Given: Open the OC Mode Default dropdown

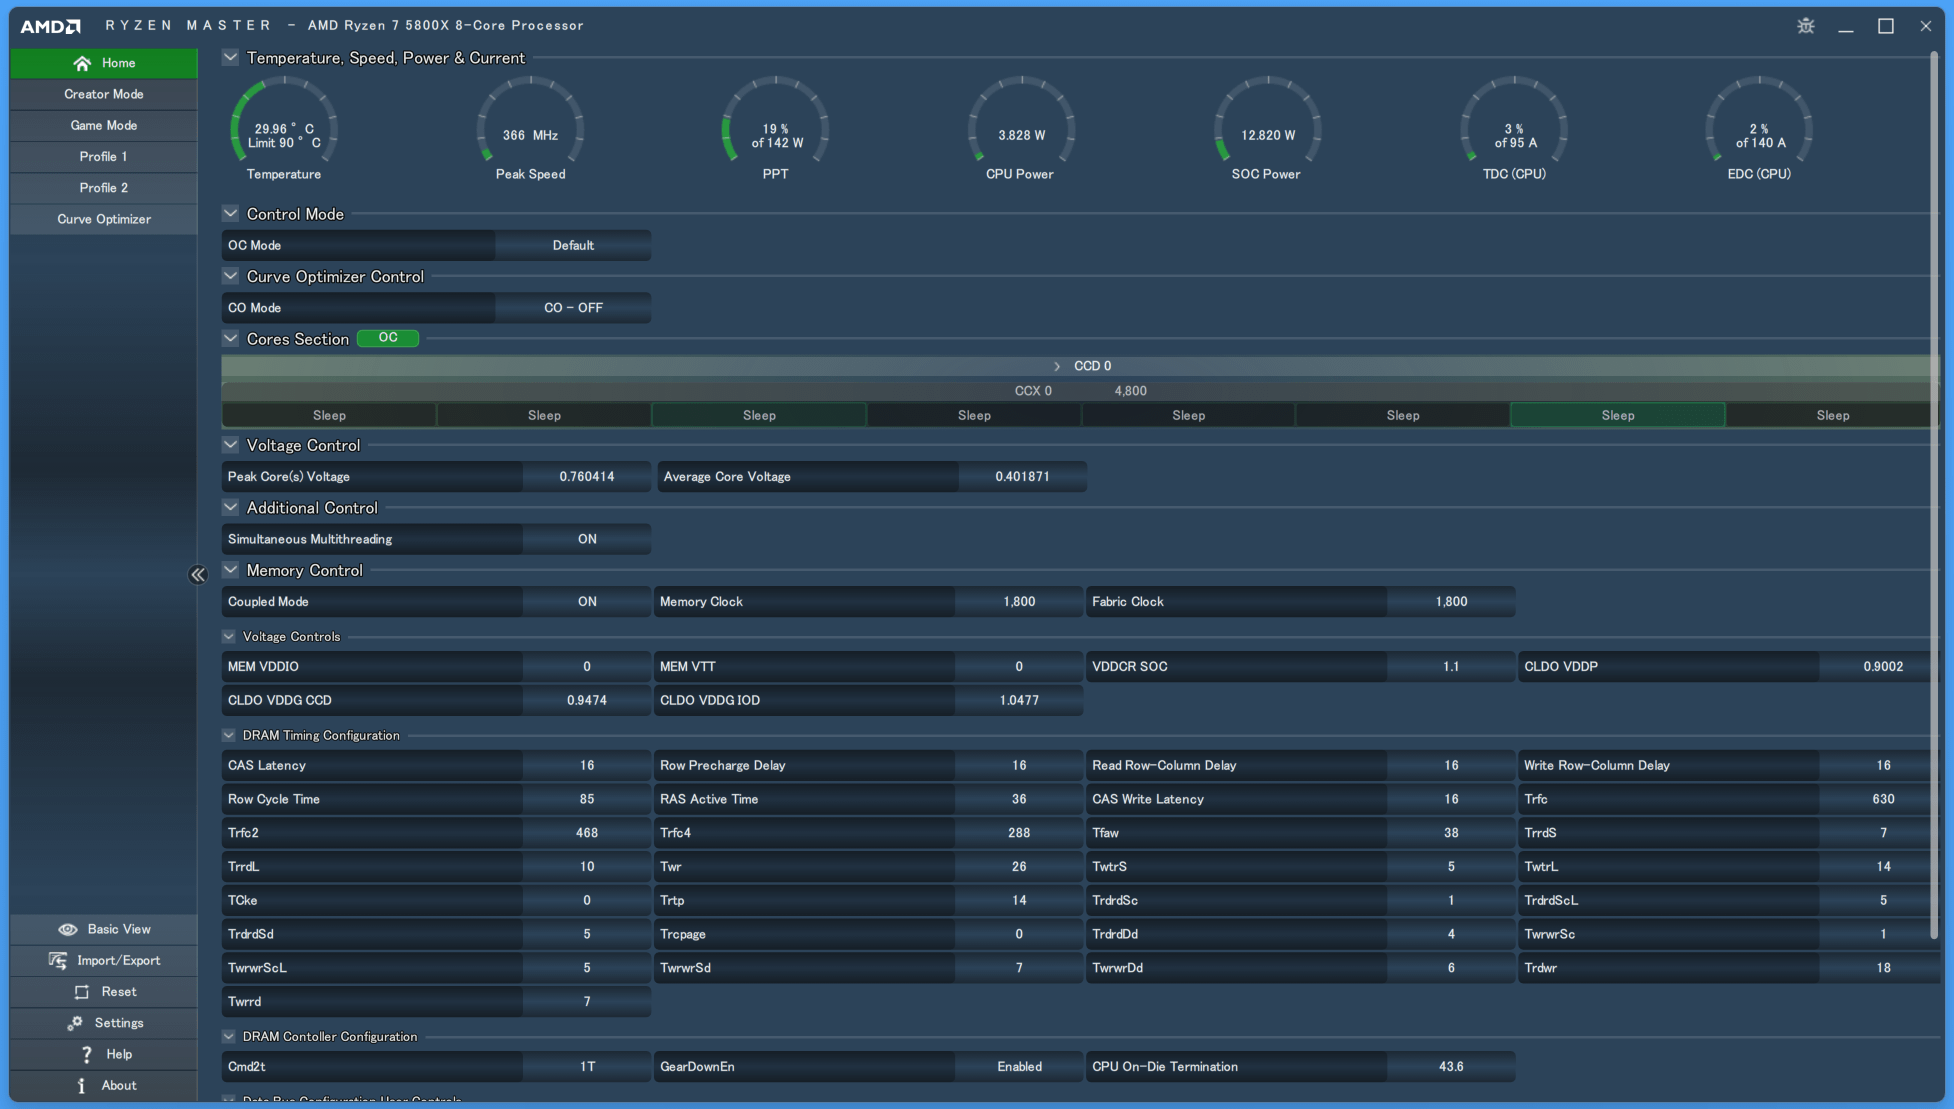Looking at the screenshot, I should click(573, 245).
